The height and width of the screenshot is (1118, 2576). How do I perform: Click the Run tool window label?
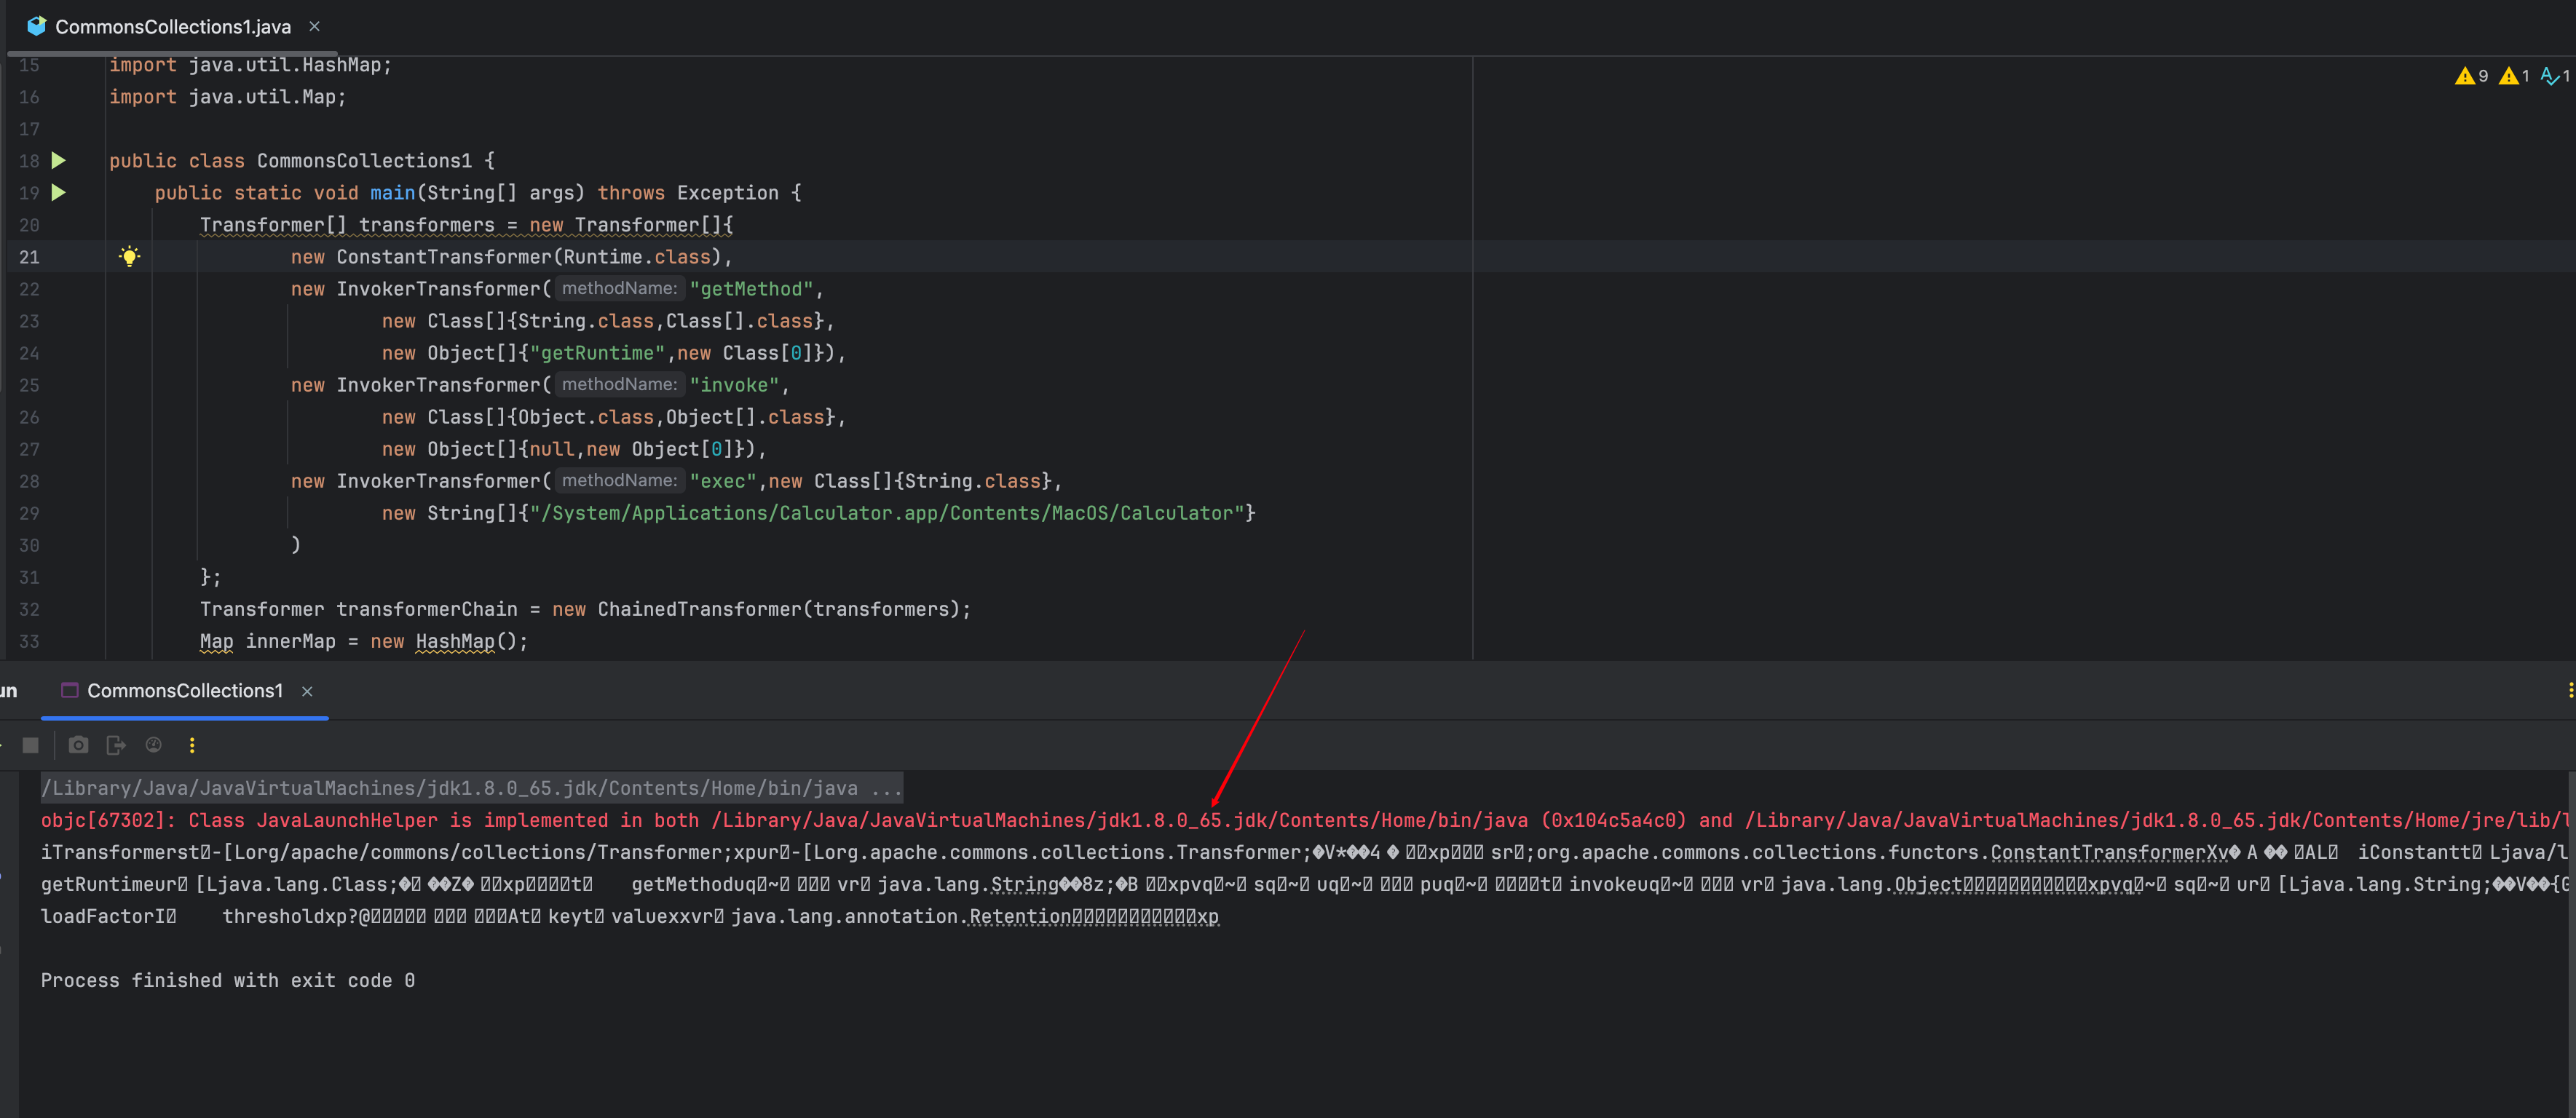click(x=9, y=691)
